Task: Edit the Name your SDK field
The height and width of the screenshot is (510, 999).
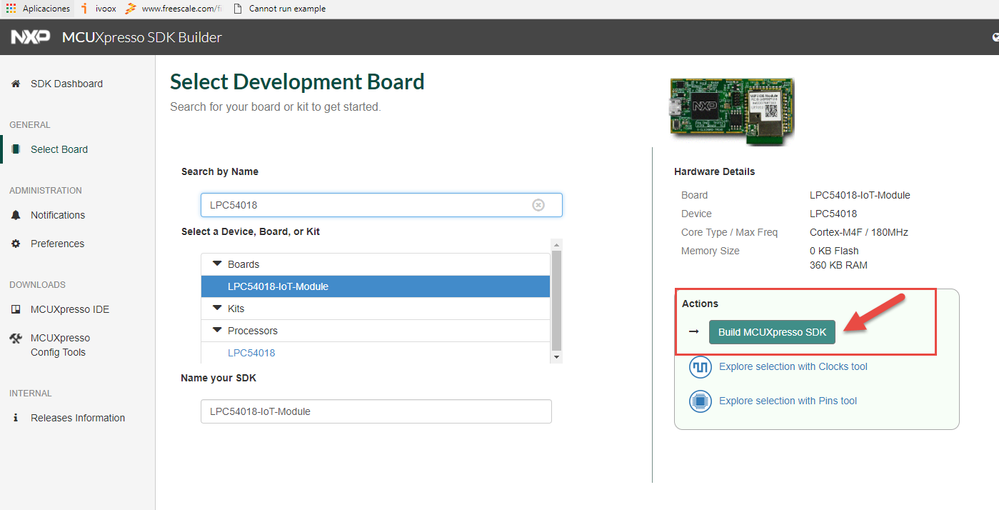Action: point(376,411)
